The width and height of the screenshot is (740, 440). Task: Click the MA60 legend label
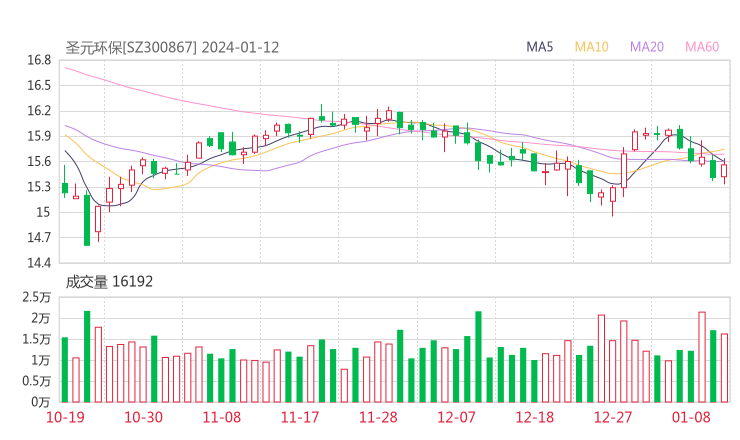702,47
